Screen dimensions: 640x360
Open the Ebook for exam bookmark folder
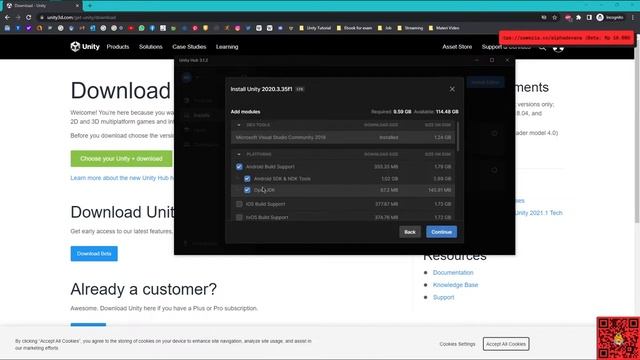coord(354,28)
